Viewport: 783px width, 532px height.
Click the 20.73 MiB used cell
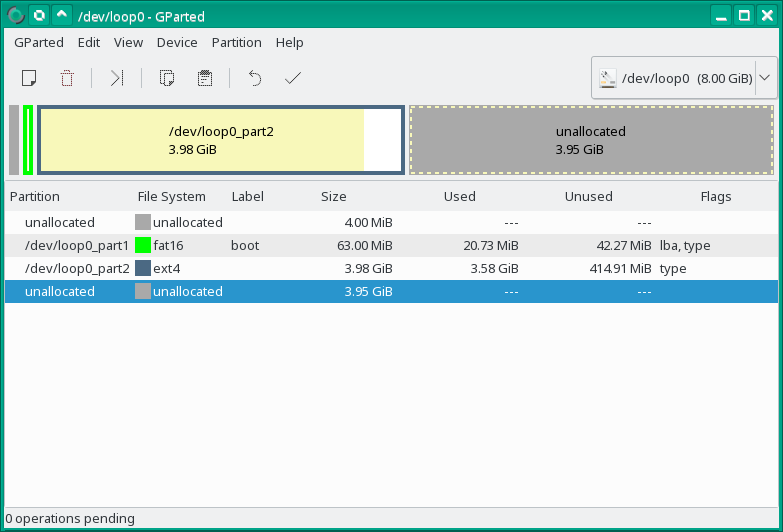coord(490,245)
